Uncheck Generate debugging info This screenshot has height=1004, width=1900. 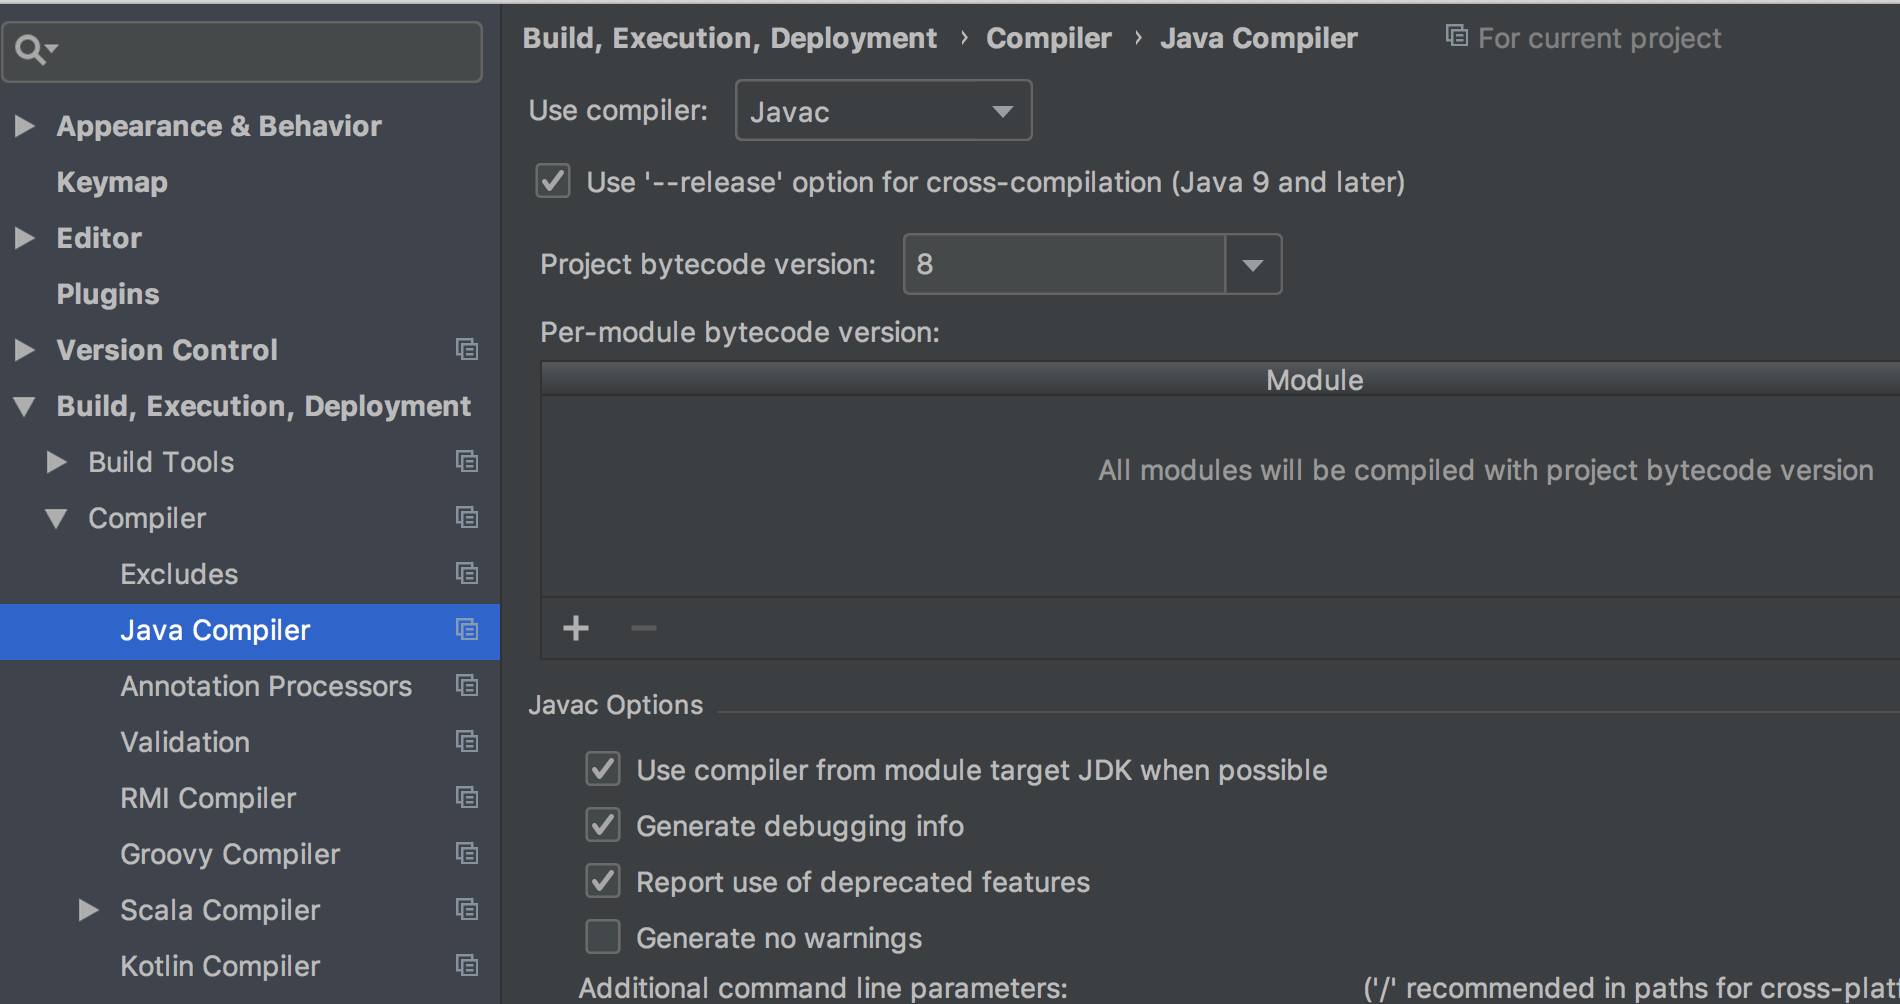tap(603, 826)
